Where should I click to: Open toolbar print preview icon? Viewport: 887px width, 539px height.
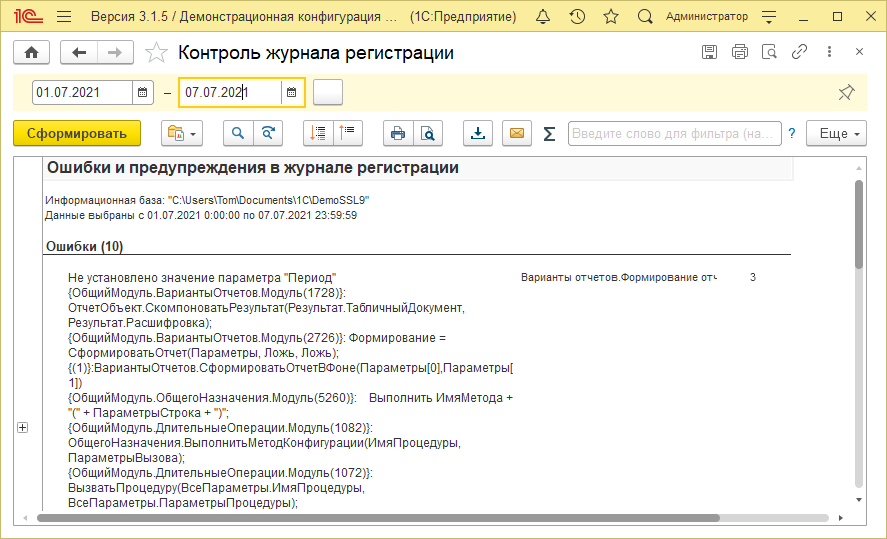pyautogui.click(x=428, y=133)
